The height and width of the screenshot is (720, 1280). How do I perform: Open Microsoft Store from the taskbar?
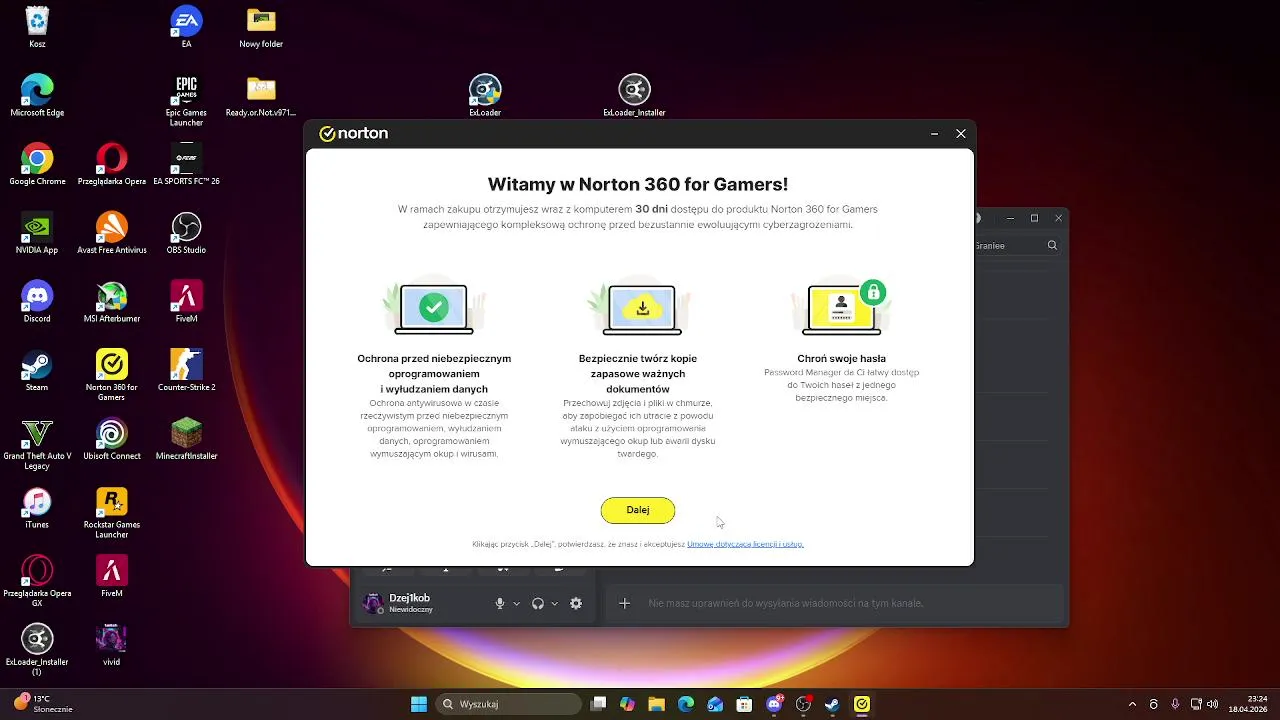(x=744, y=704)
